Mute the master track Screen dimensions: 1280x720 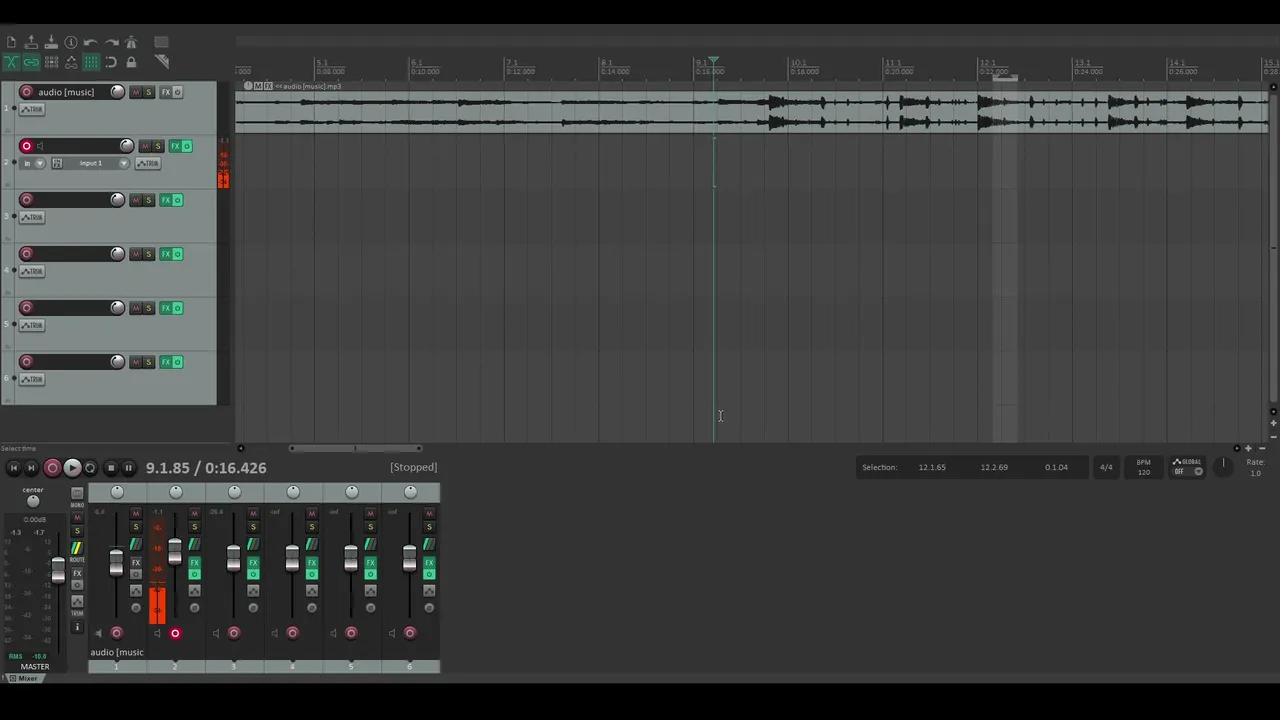click(x=77, y=517)
